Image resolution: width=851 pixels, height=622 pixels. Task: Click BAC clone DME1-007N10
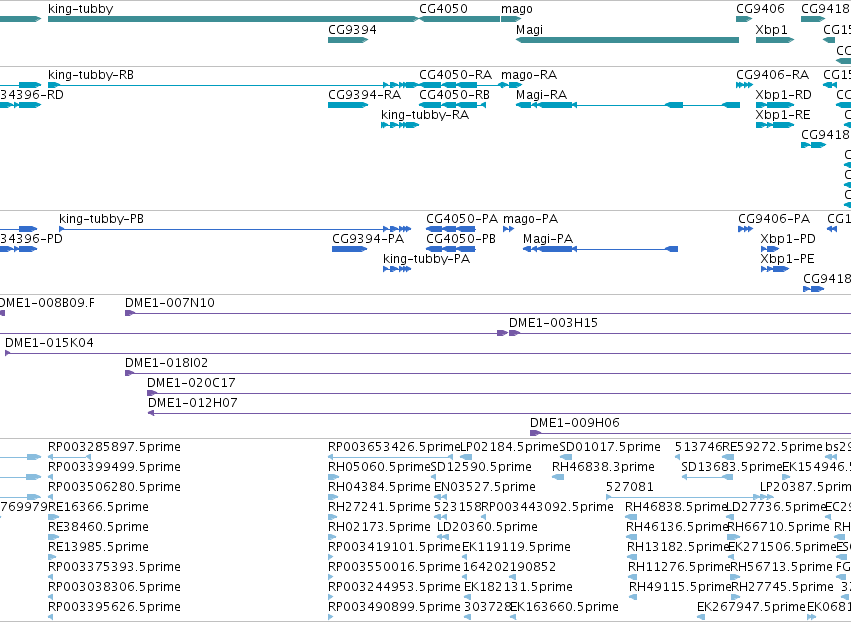[488, 313]
